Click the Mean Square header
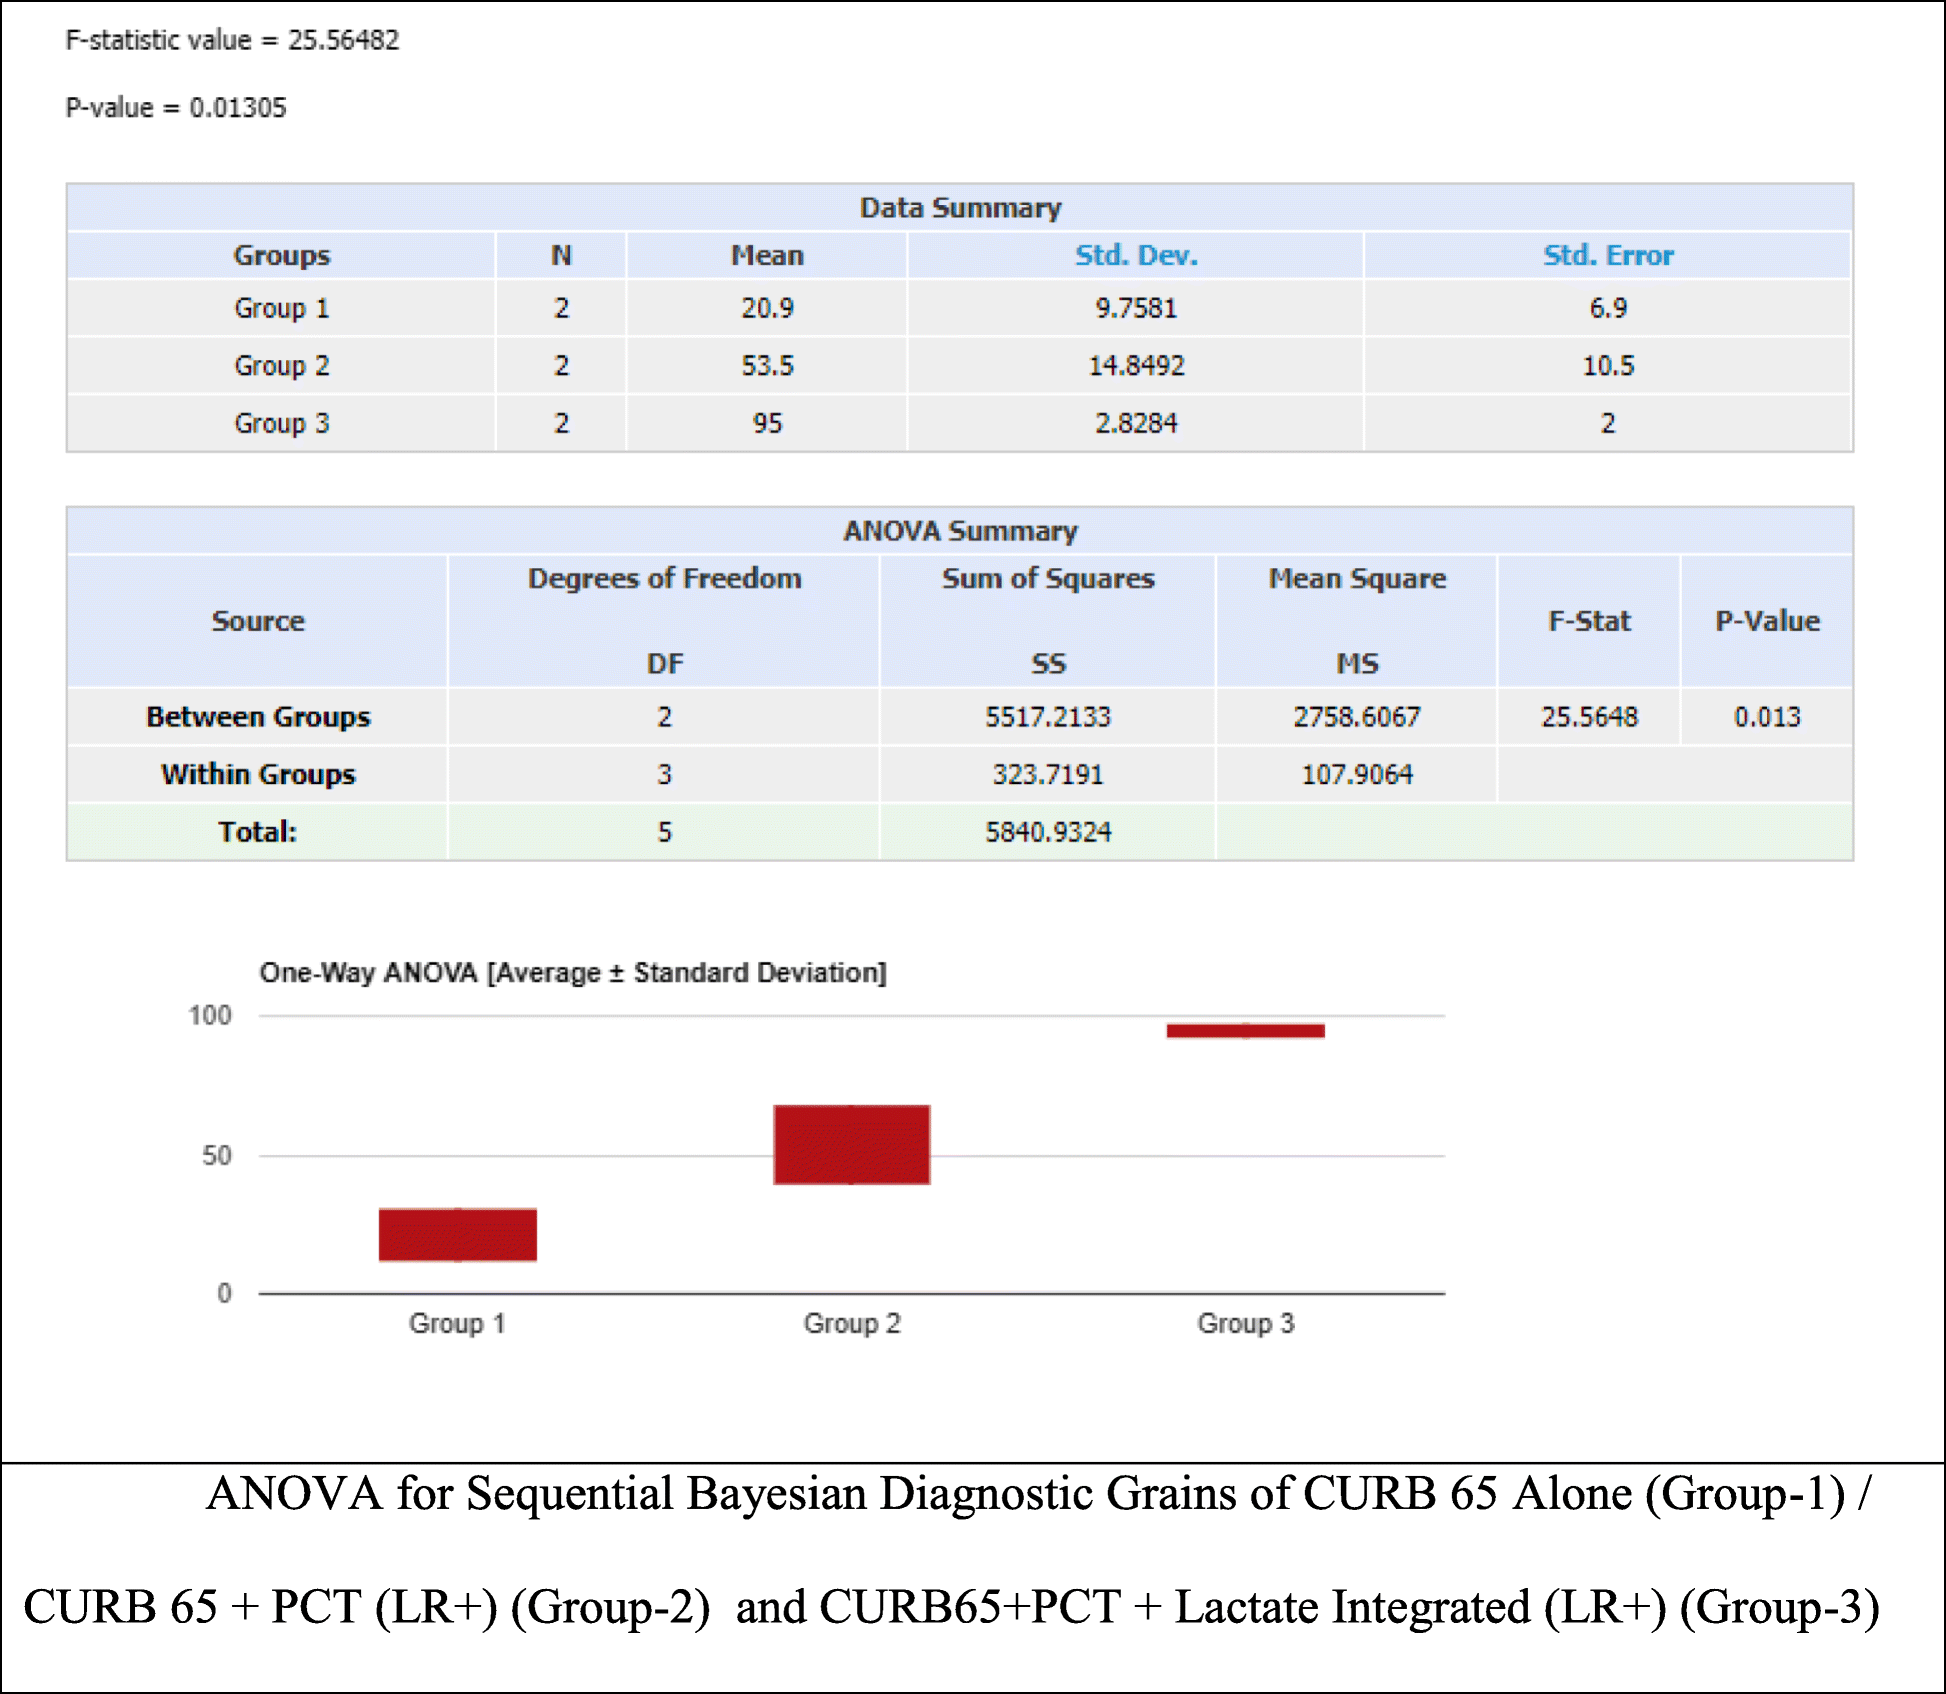 [1357, 579]
